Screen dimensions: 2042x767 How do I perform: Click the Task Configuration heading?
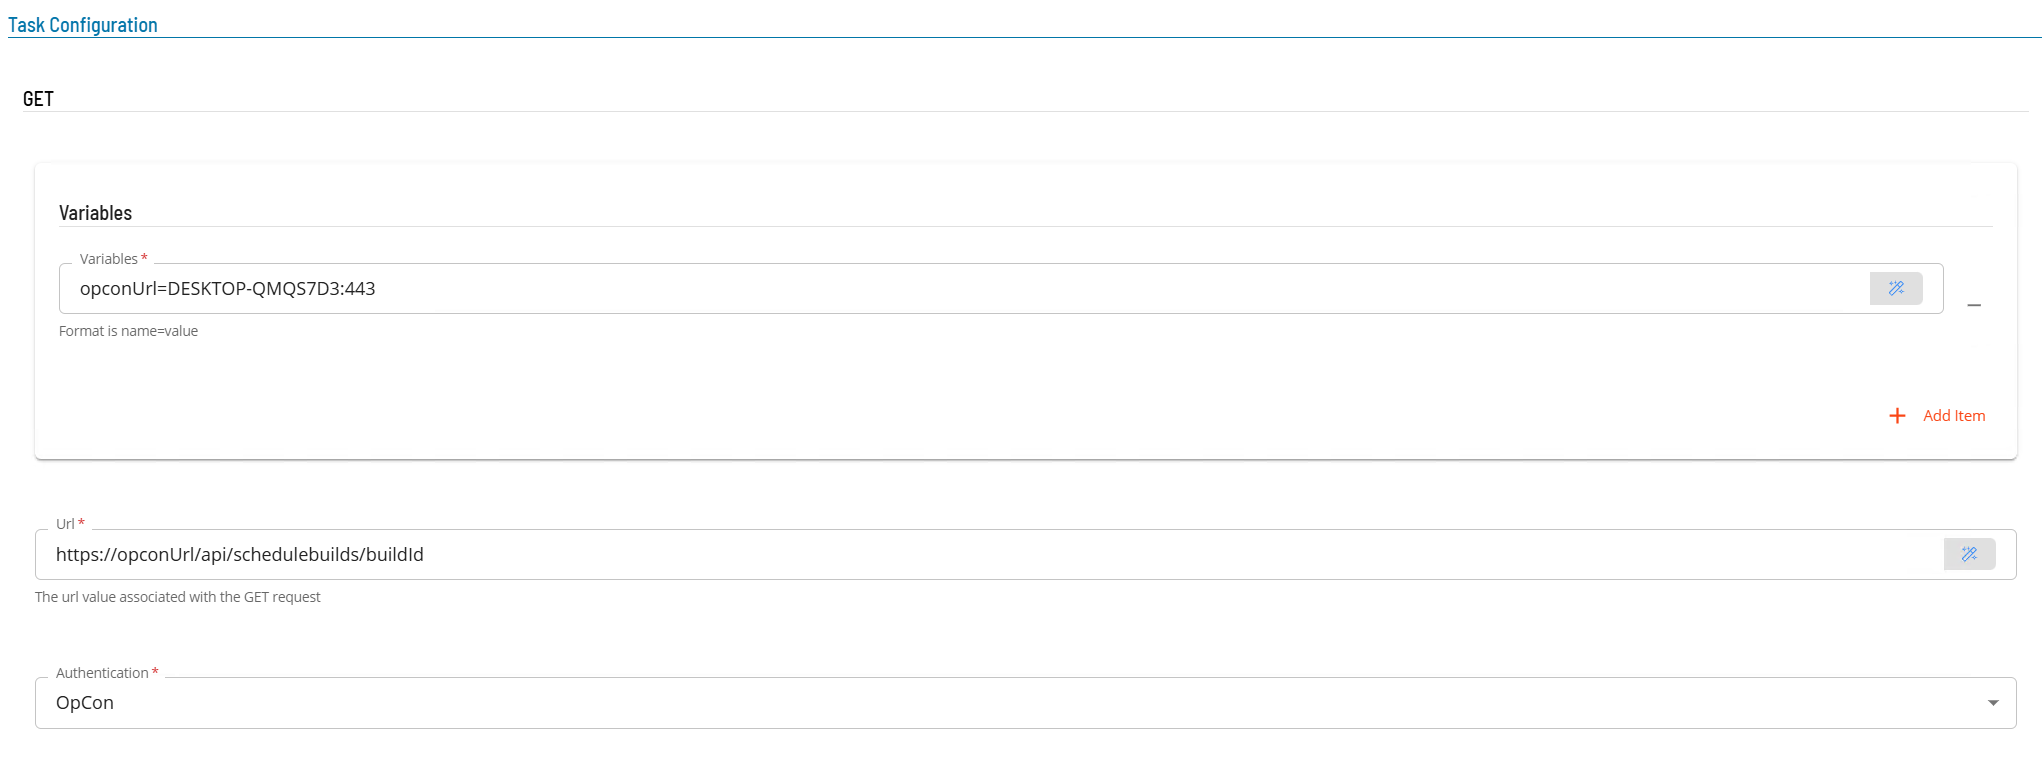click(x=83, y=25)
